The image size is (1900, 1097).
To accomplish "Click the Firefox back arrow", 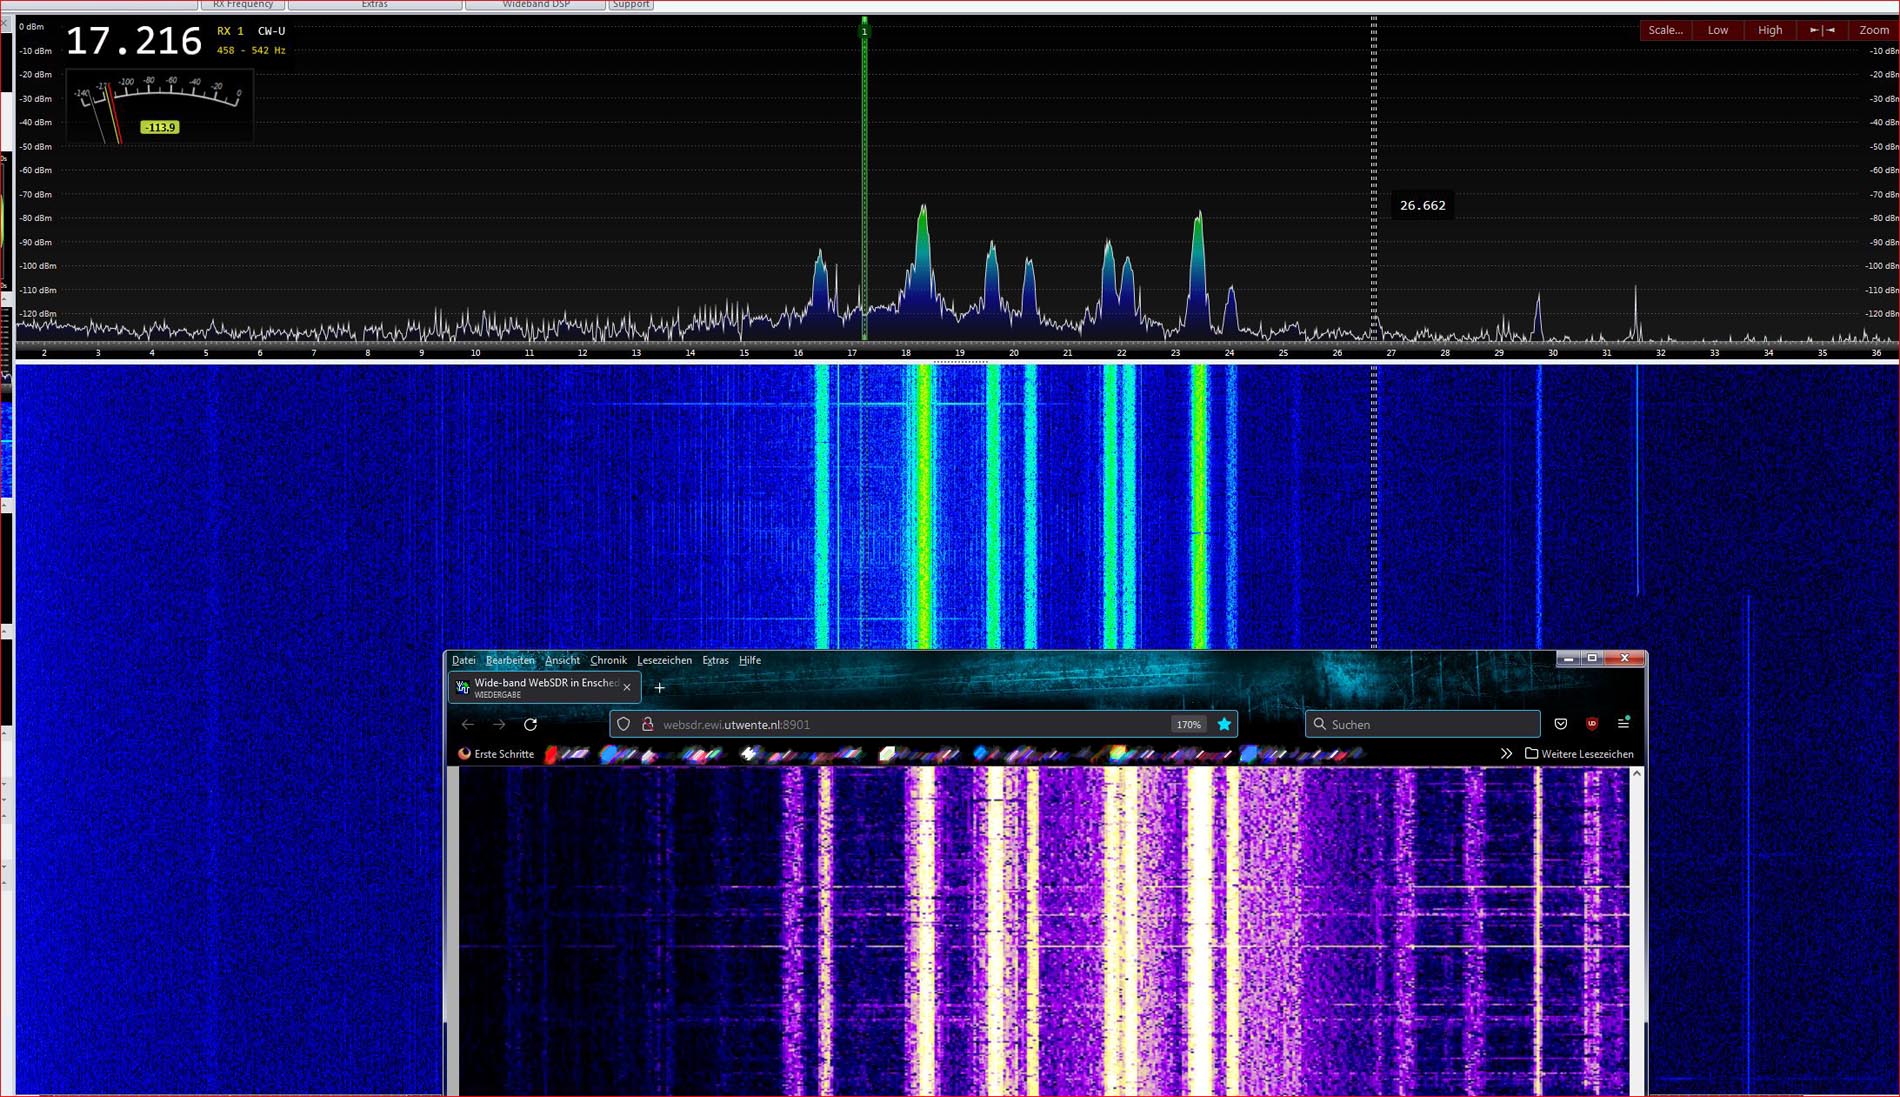I will point(468,724).
